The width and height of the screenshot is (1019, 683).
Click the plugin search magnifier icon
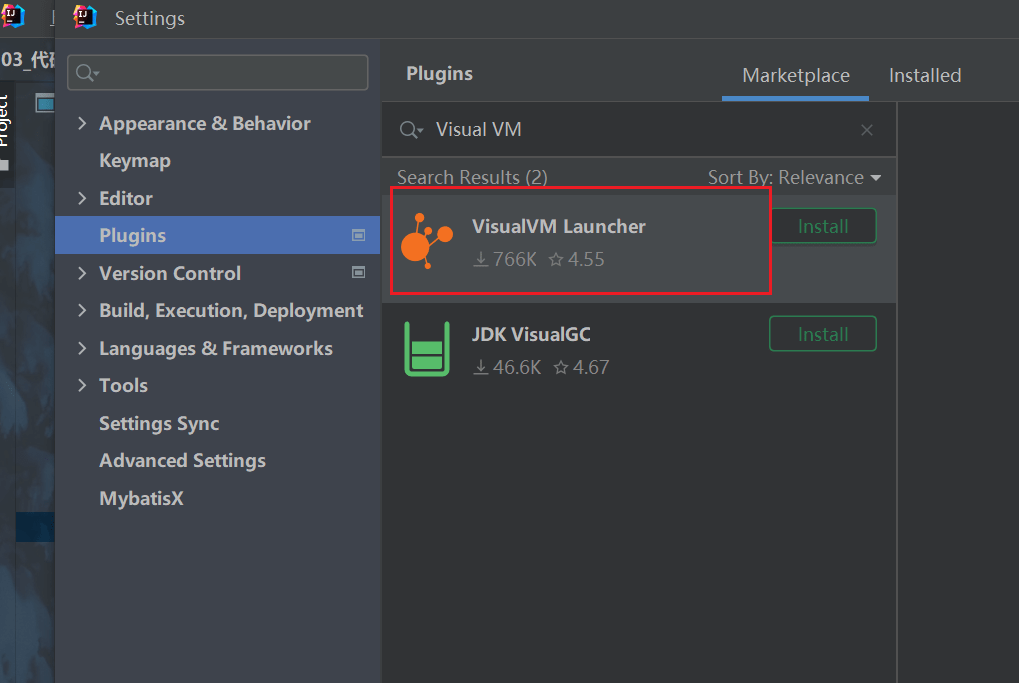point(411,130)
